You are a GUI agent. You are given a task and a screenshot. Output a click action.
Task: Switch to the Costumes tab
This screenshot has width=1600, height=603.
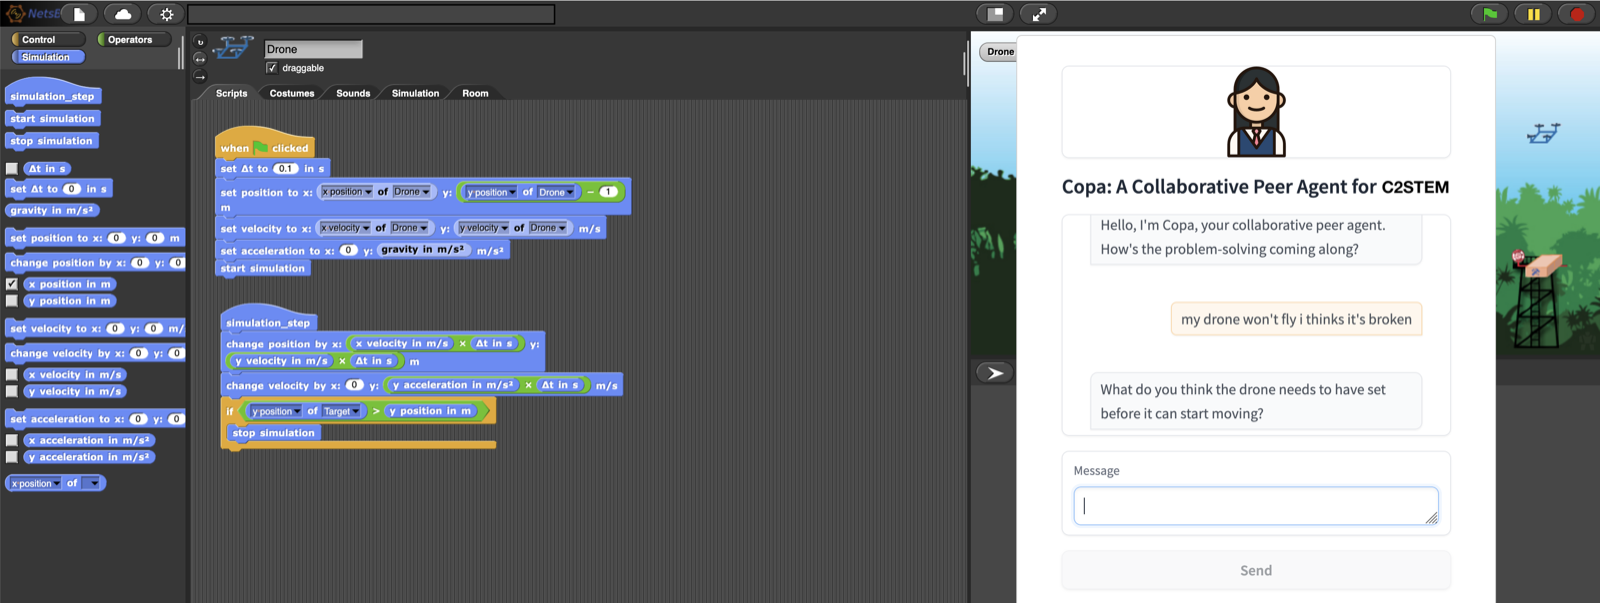click(292, 93)
